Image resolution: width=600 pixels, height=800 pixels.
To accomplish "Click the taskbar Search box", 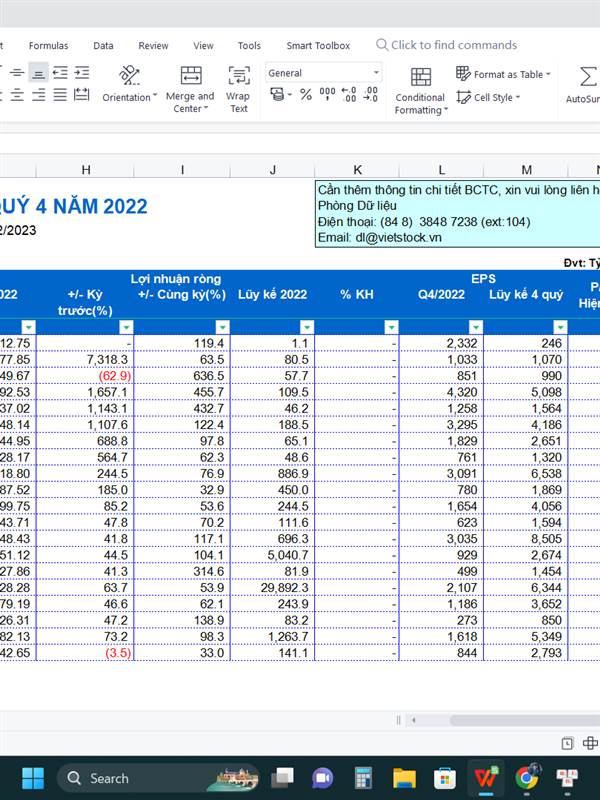I will click(158, 778).
